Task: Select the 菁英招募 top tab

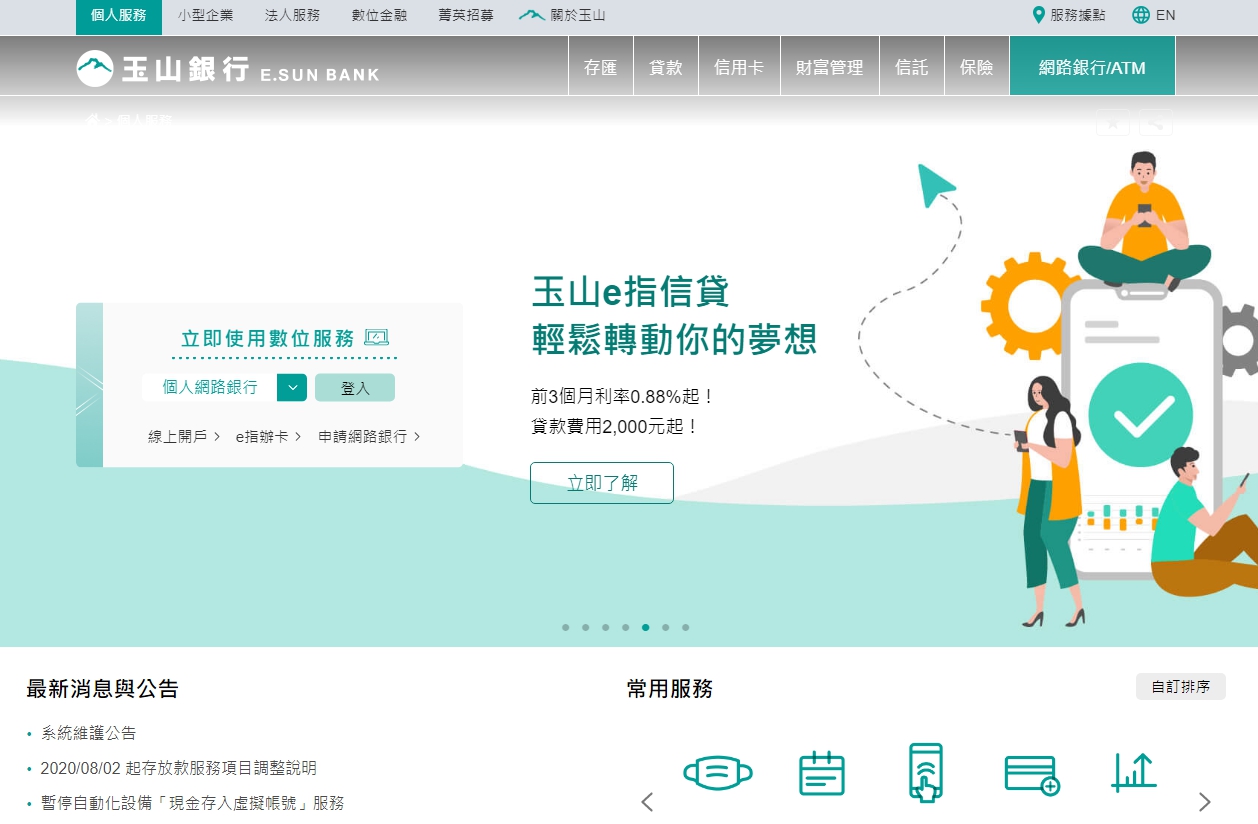Action: (x=466, y=16)
